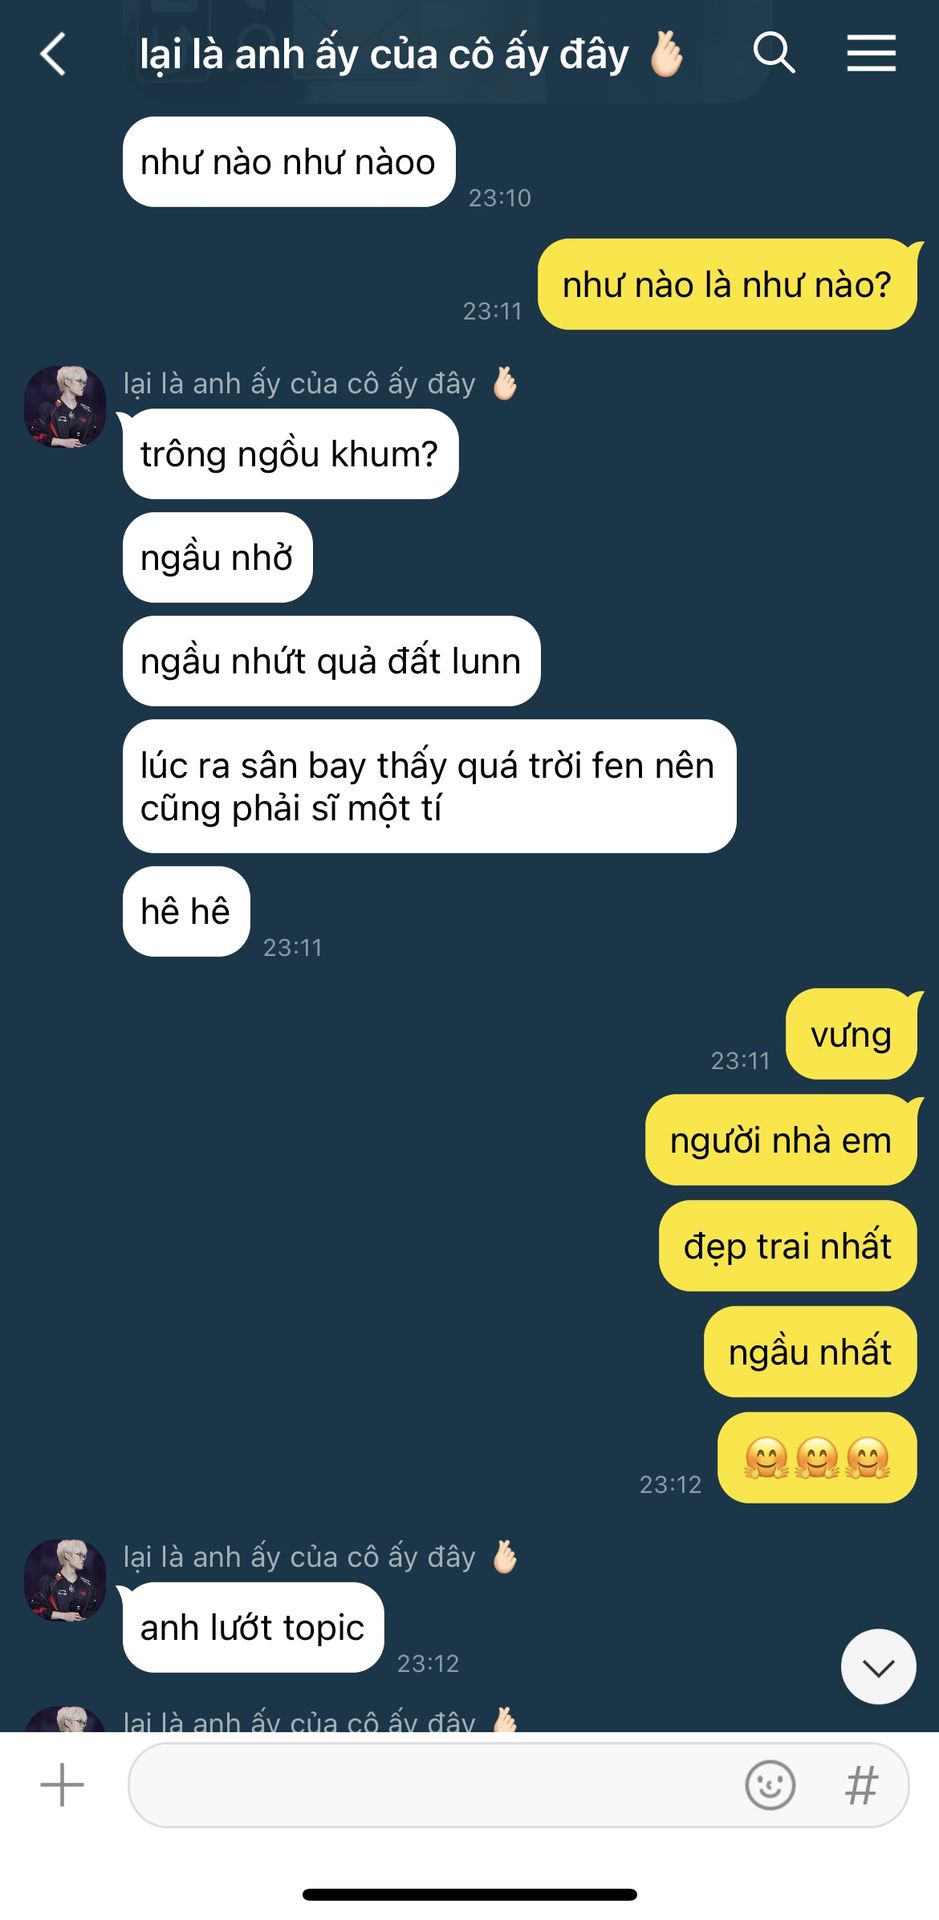Select the hugging emoji message bubble
The width and height of the screenshot is (939, 1920).
[817, 1457]
